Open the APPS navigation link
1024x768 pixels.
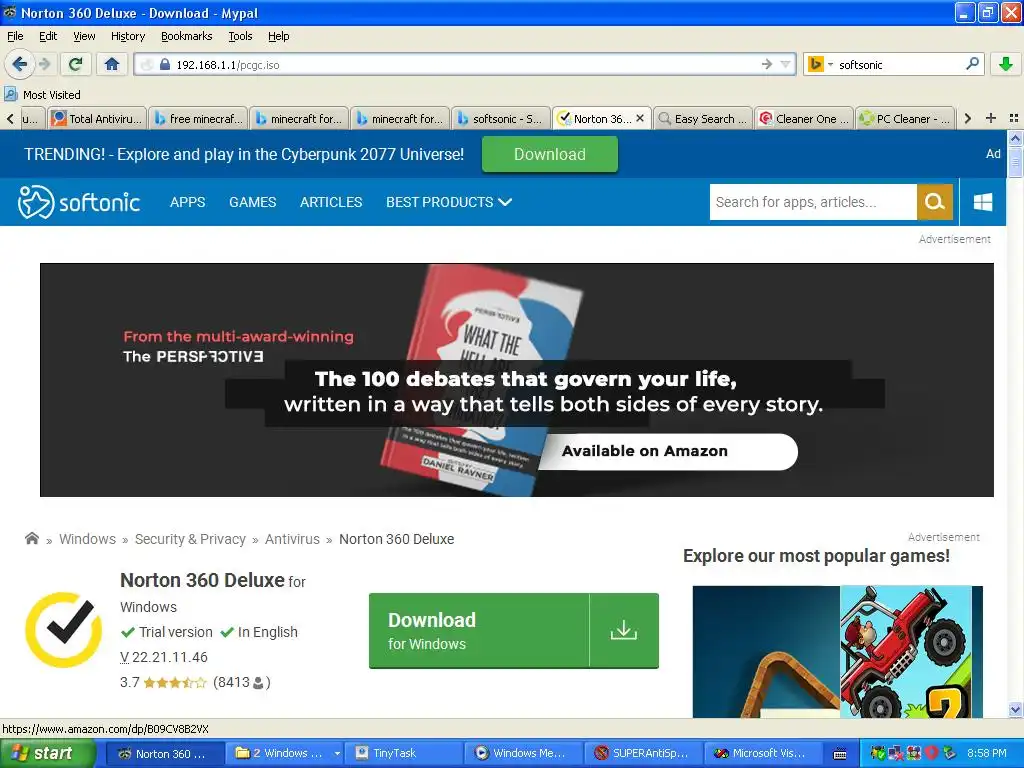coord(187,202)
